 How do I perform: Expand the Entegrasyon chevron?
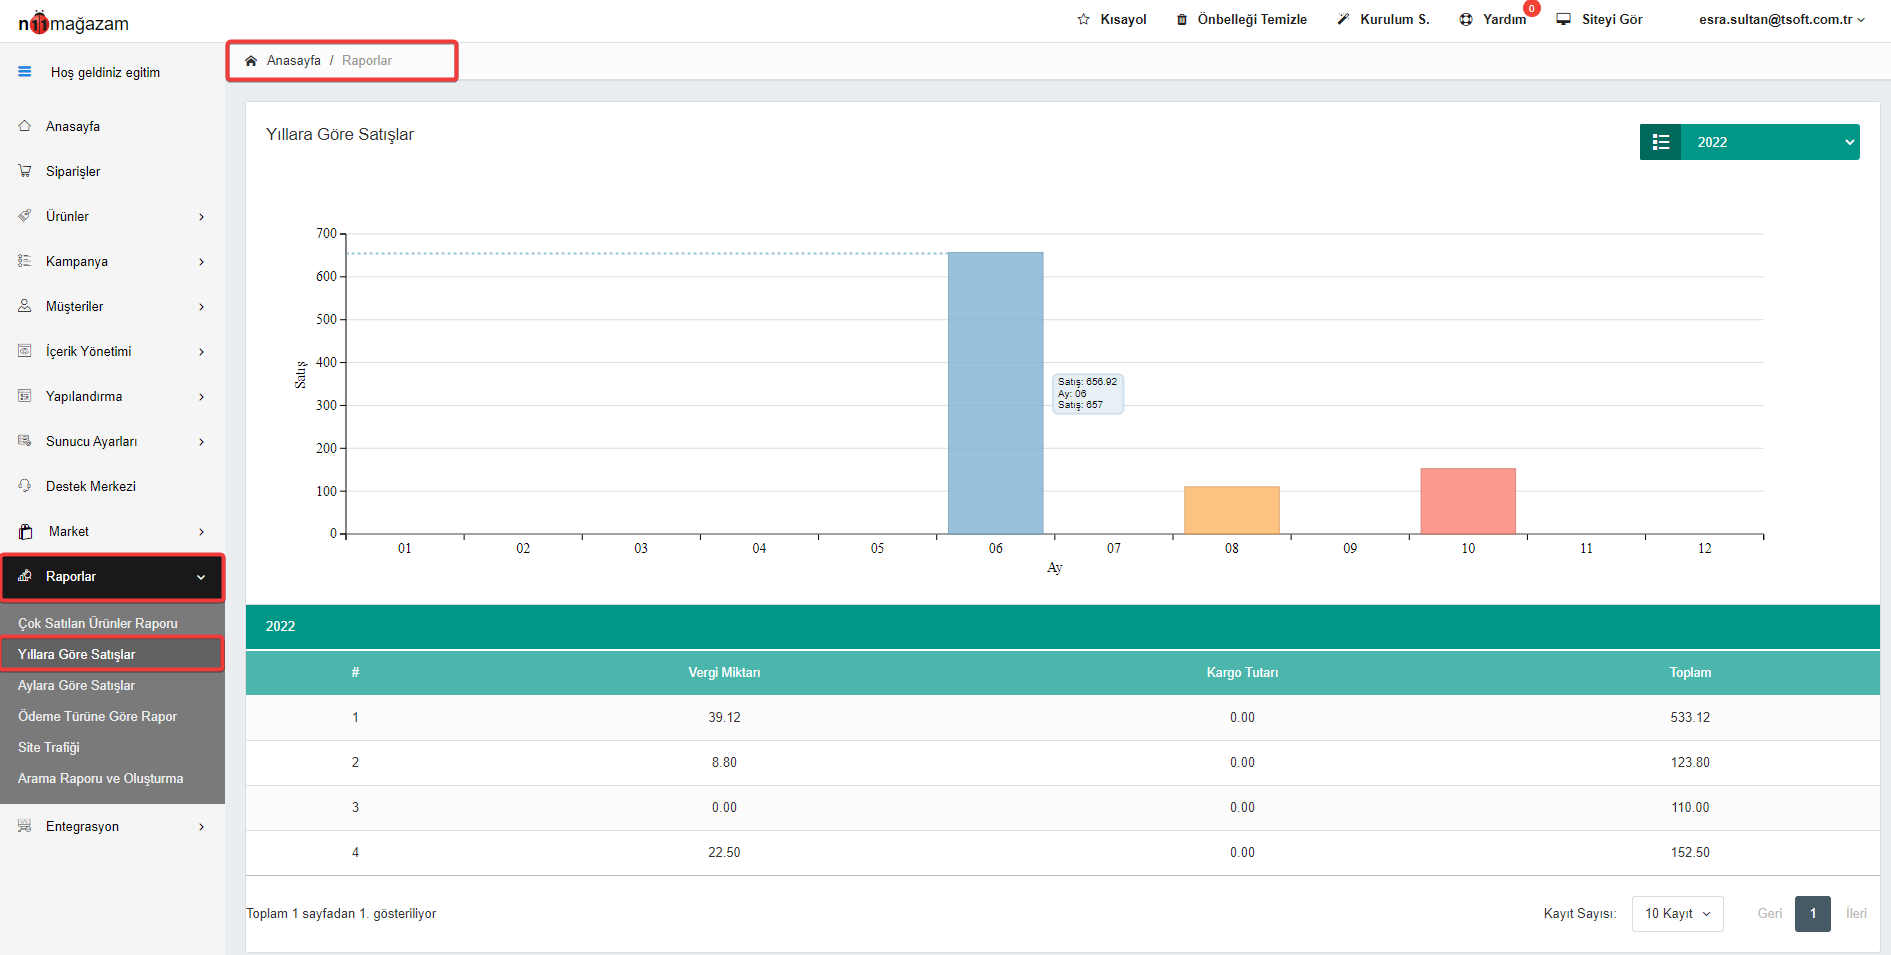coord(201,827)
